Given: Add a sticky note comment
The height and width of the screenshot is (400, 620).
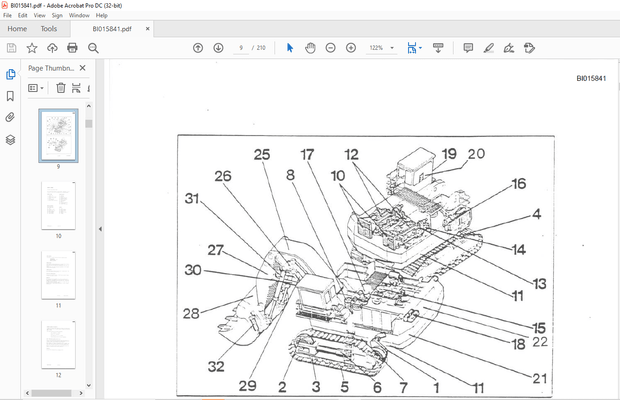Looking at the screenshot, I should pos(468,48).
